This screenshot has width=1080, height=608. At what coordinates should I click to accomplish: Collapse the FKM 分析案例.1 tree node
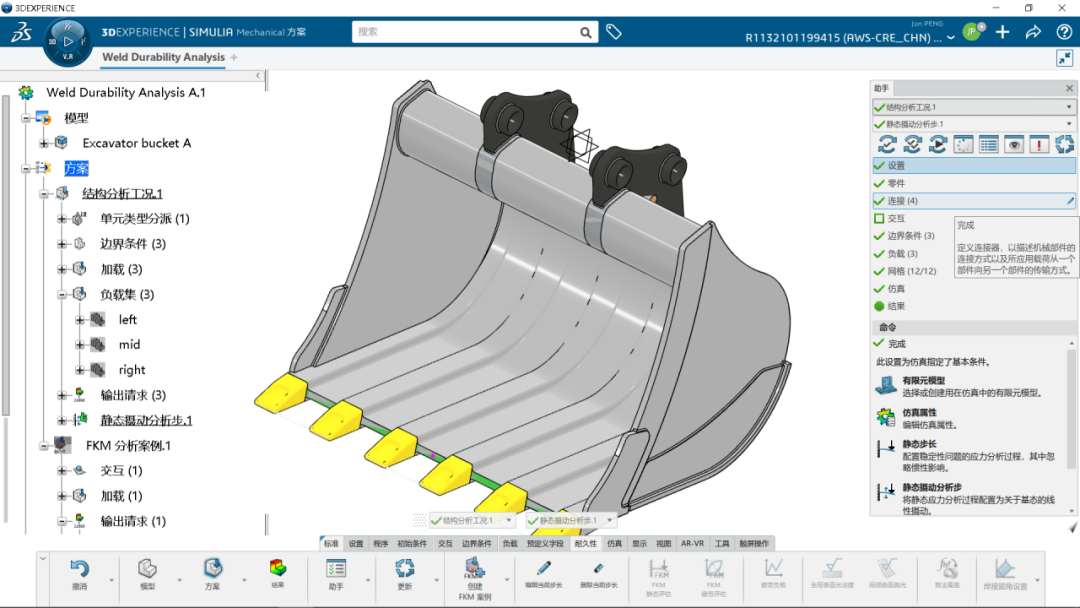pos(43,446)
